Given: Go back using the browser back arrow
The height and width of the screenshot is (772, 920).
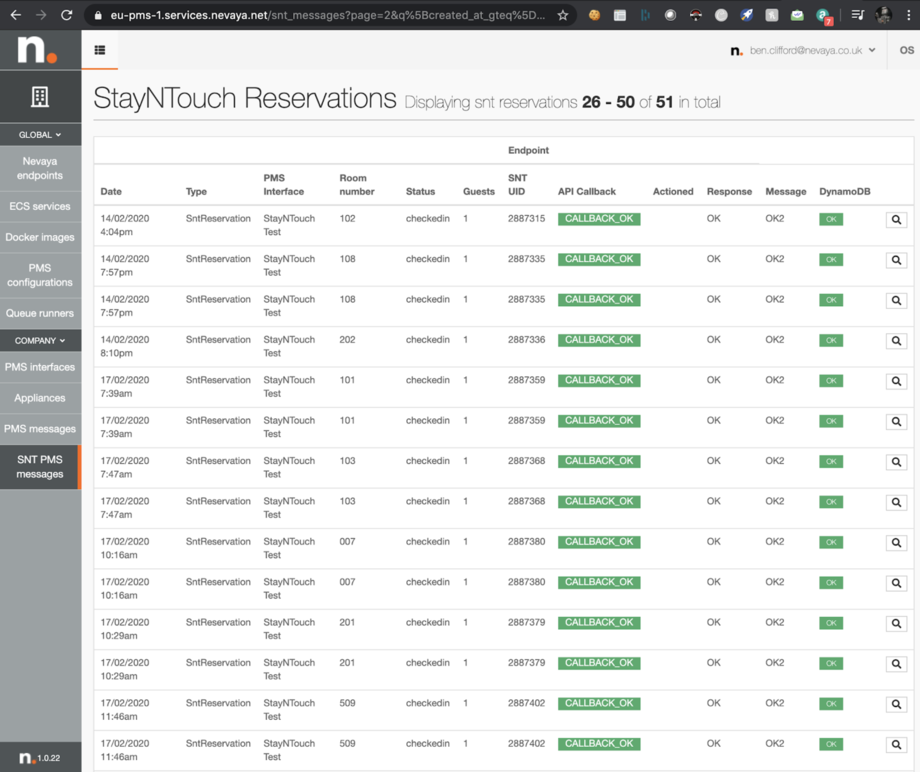Looking at the screenshot, I should 16,15.
